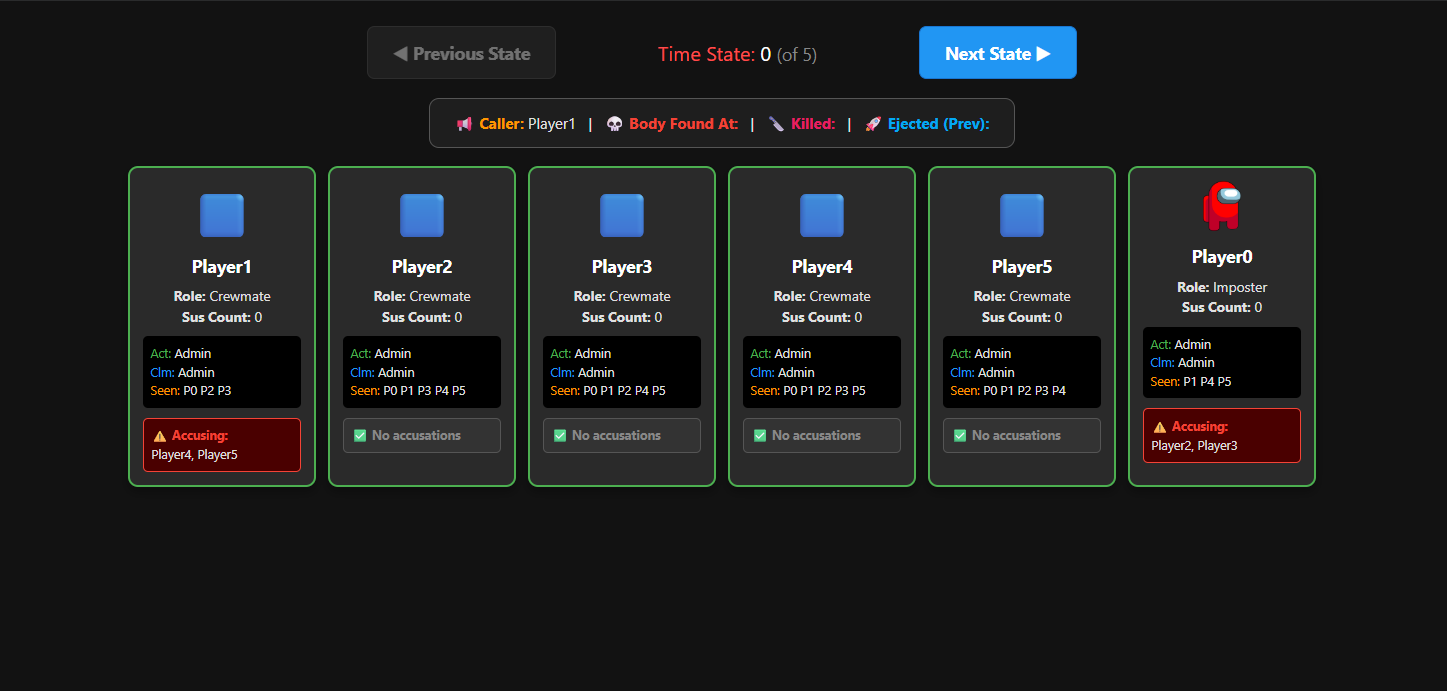Screen dimensions: 1447x691
Task: Click Player1's blue crewmate square icon
Action: (222, 216)
